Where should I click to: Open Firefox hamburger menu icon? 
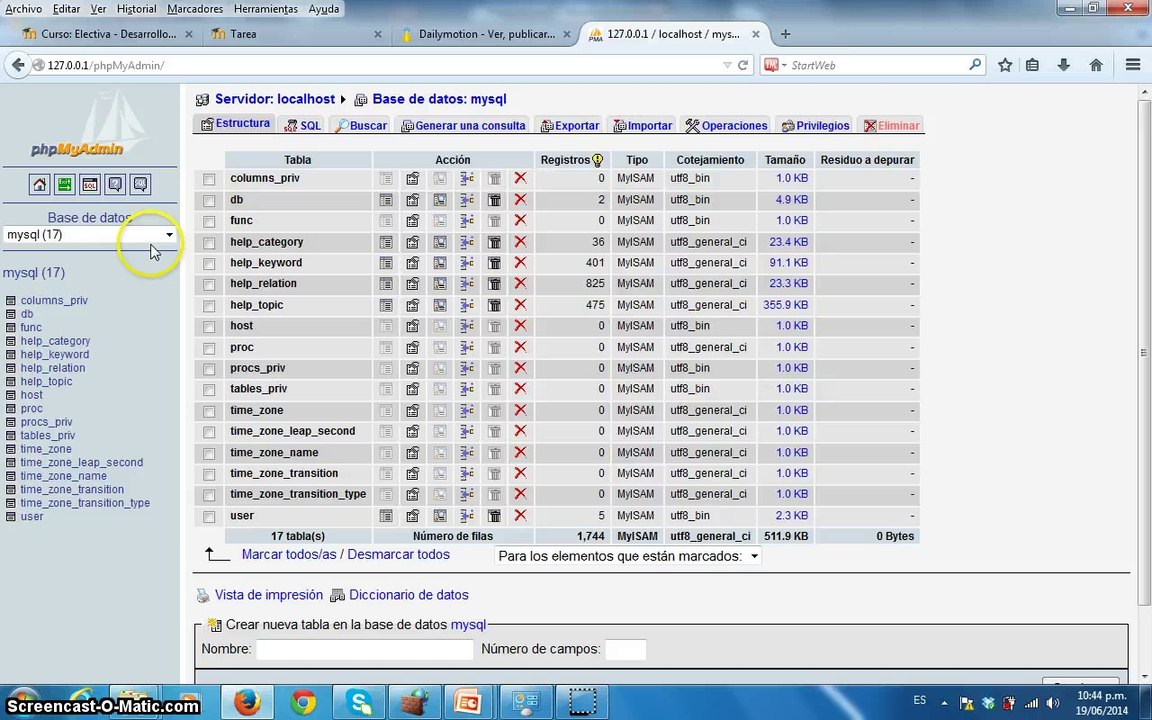[x=1133, y=65]
